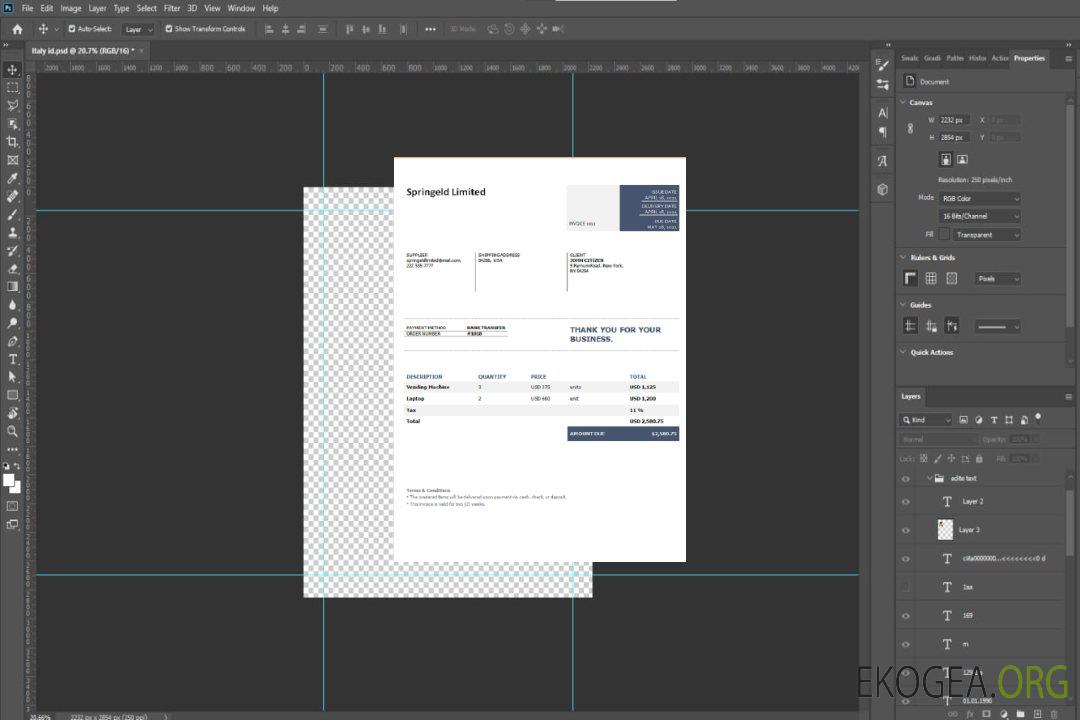Open the layer Kind filter dropdown
Image resolution: width=1080 pixels, height=720 pixels.
926,420
